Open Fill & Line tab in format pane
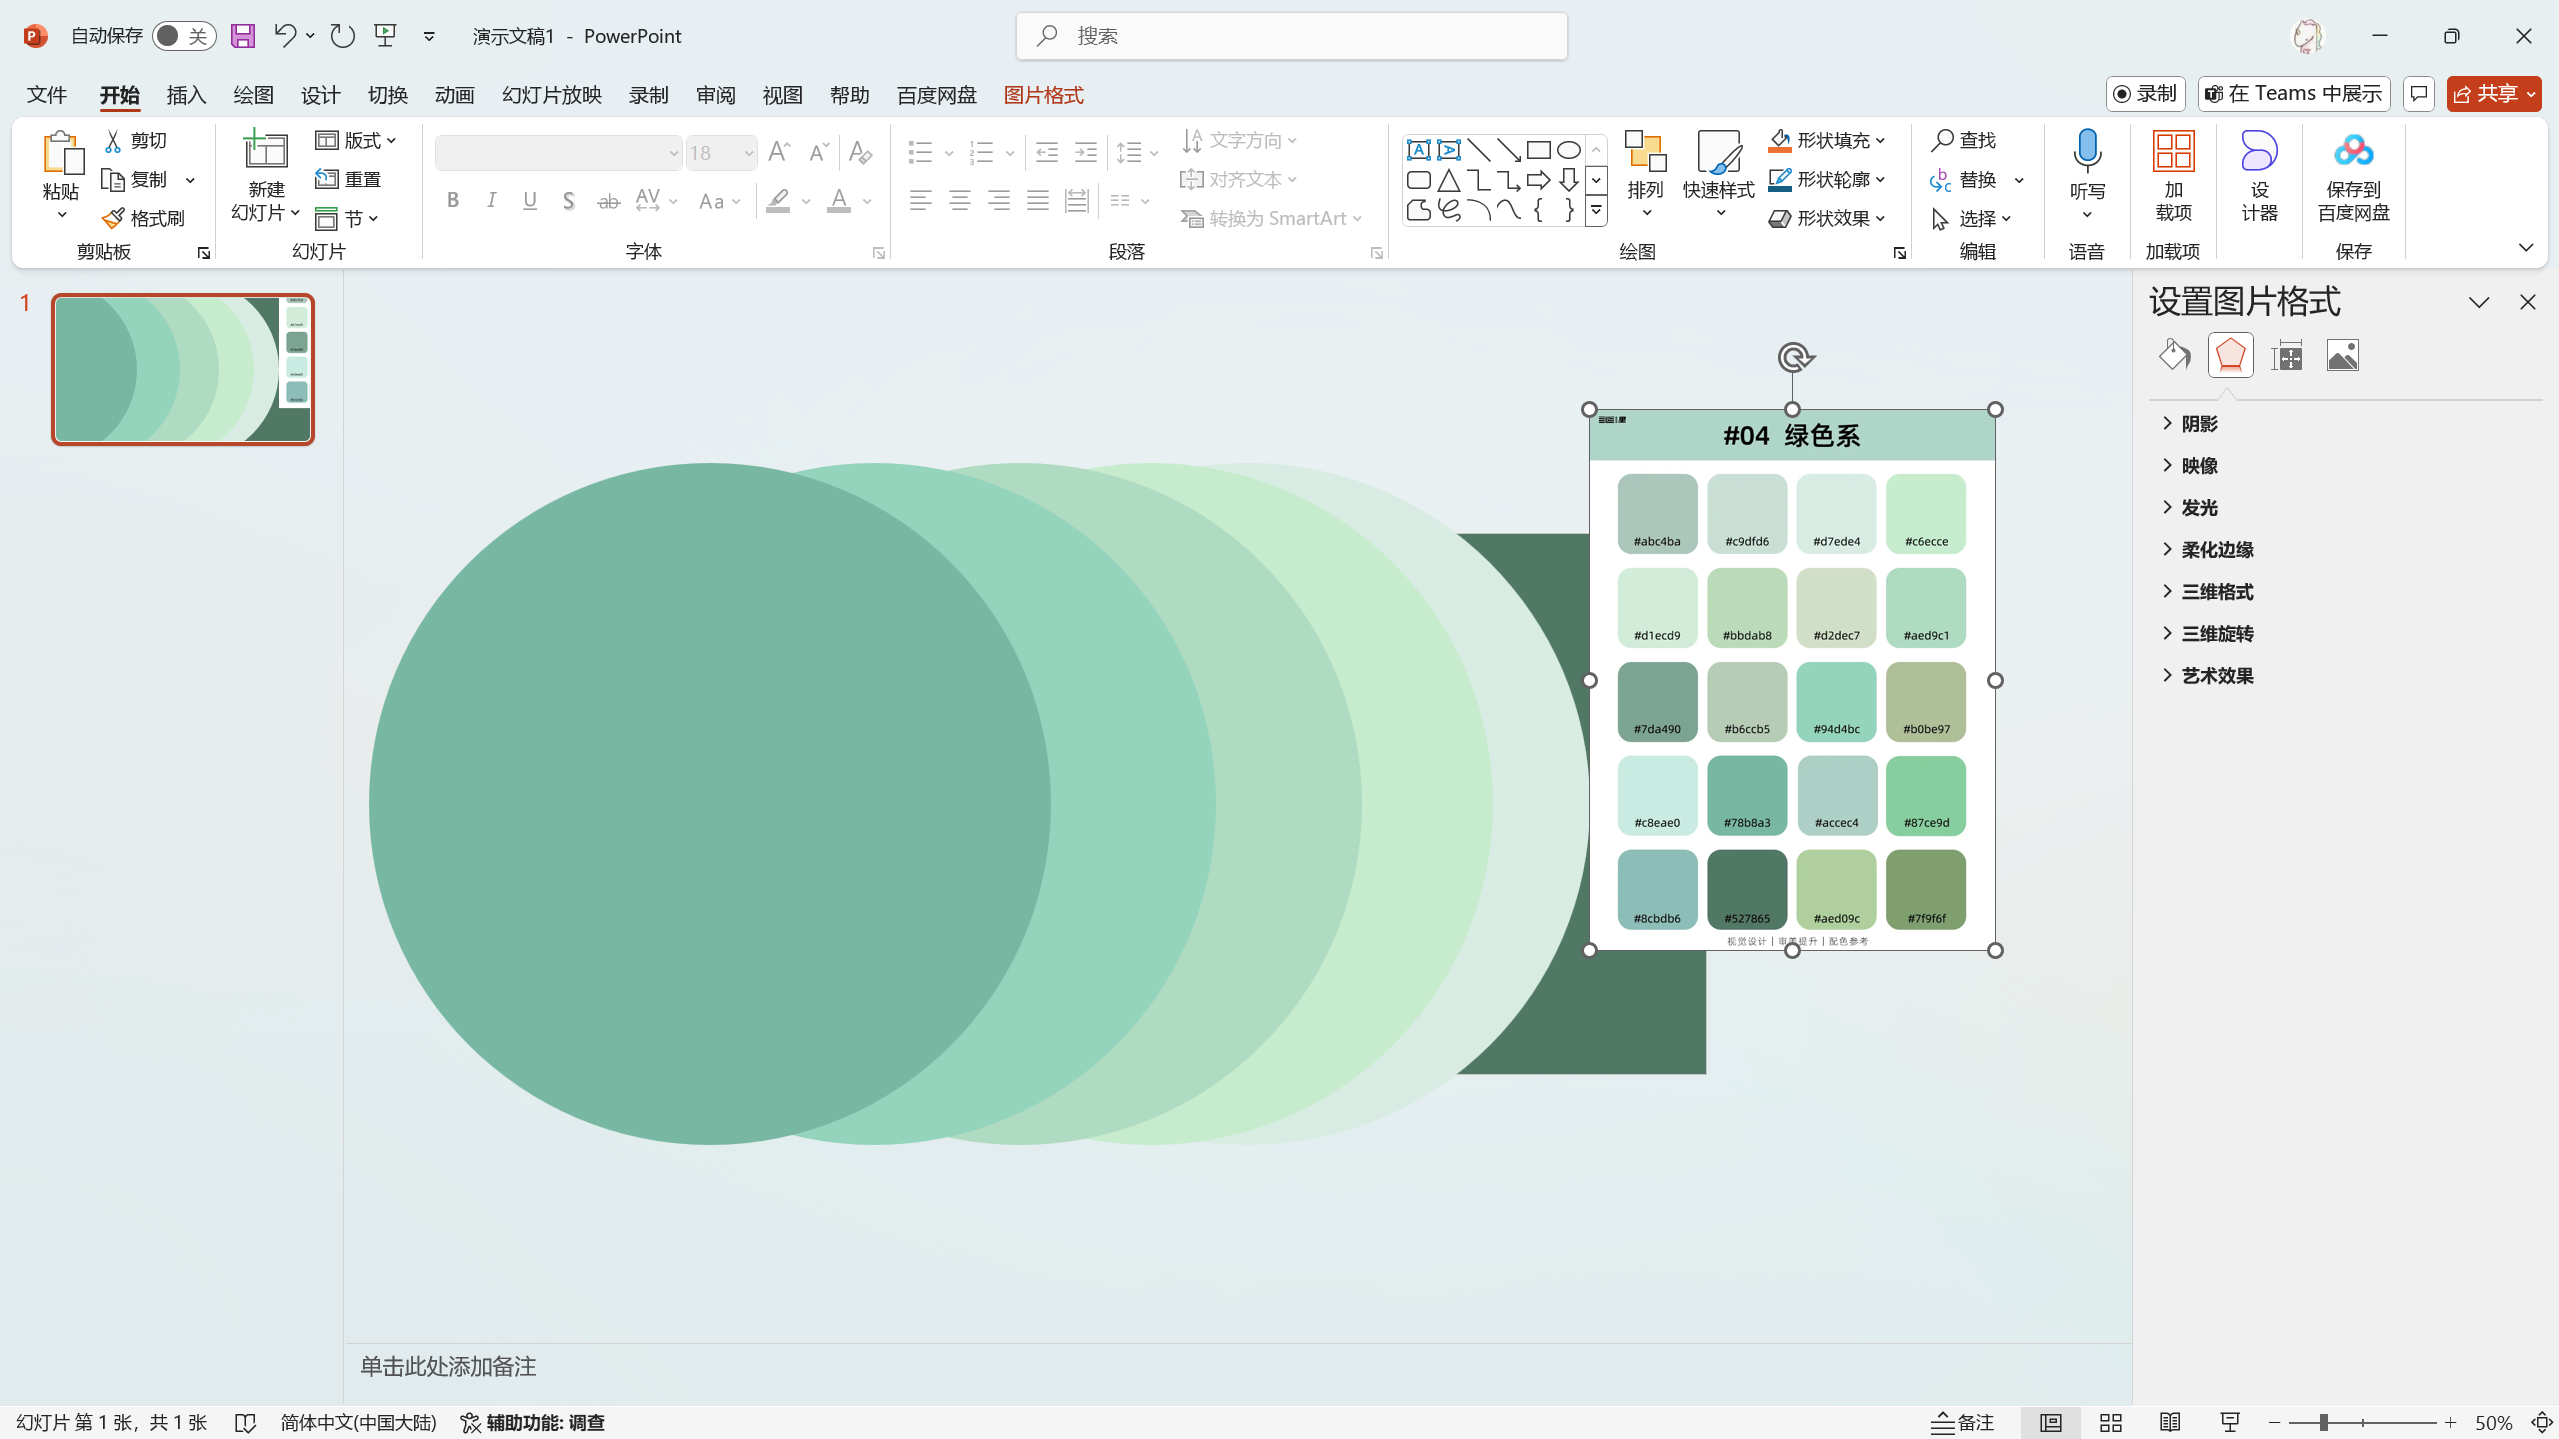This screenshot has width=2559, height=1439. point(2174,355)
